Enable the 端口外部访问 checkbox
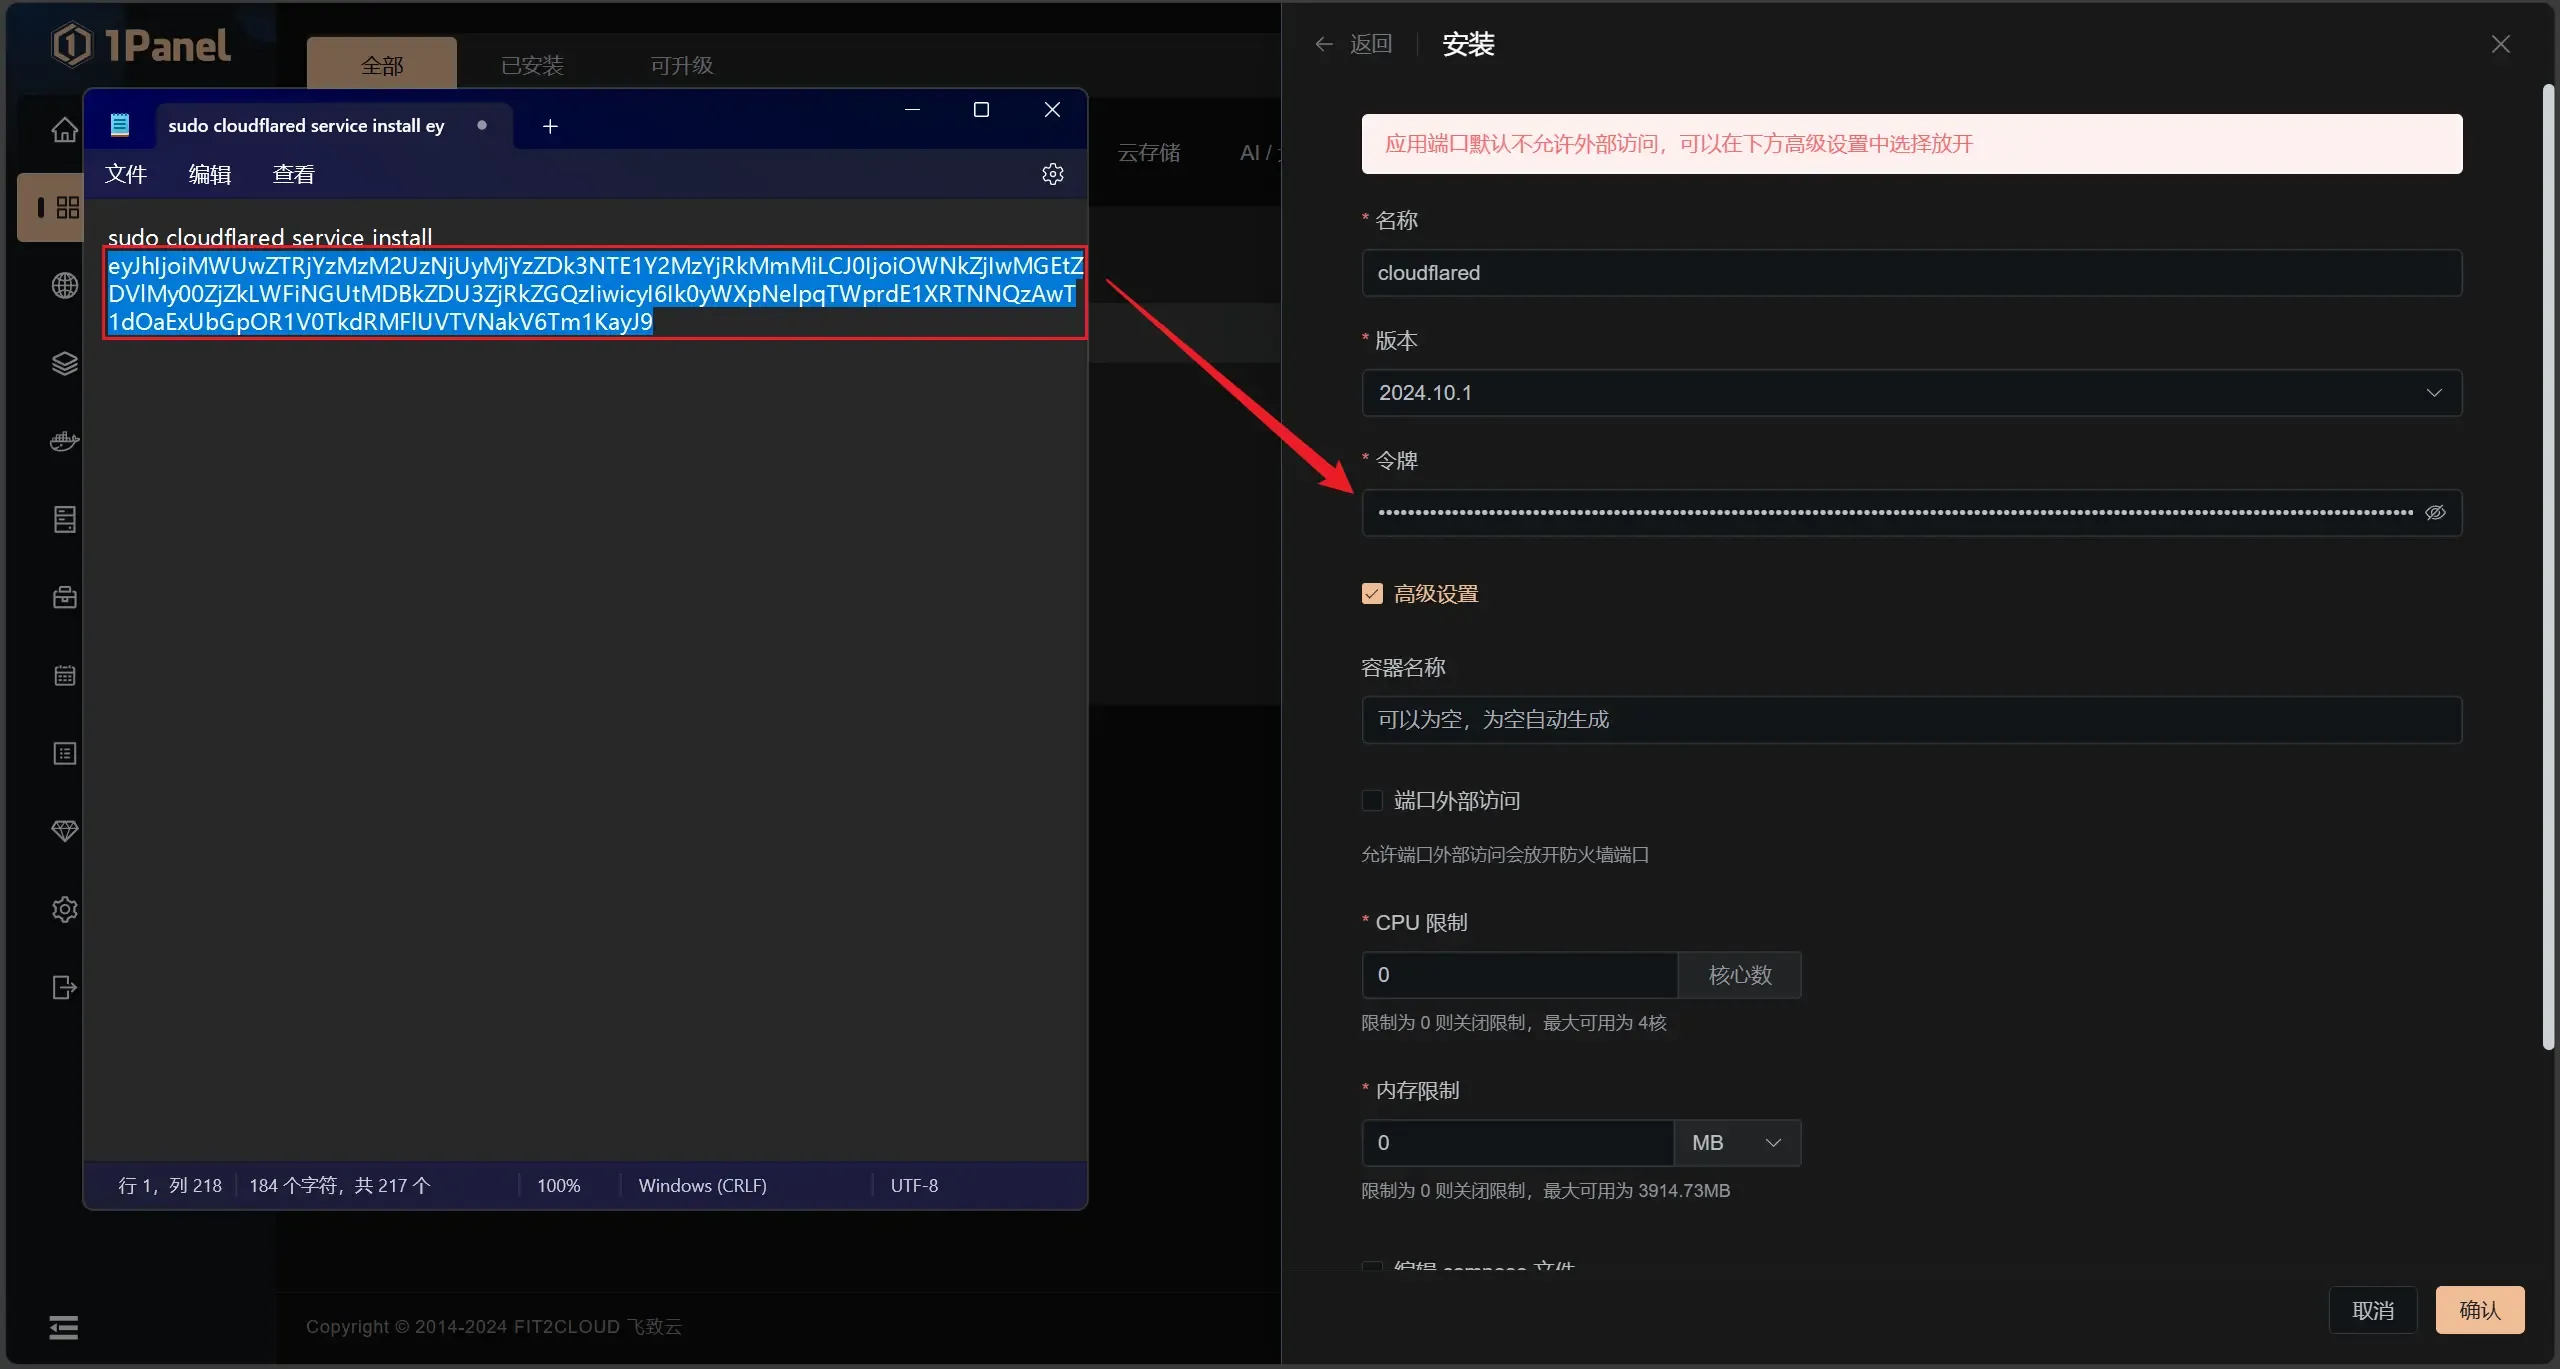This screenshot has height=1369, width=2560. [1372, 801]
